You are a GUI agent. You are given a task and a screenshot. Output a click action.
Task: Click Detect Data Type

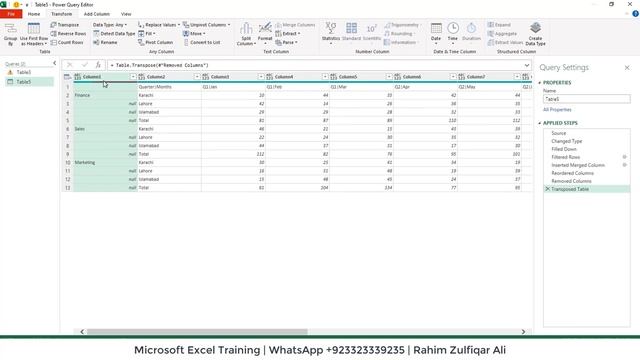click(x=114, y=33)
